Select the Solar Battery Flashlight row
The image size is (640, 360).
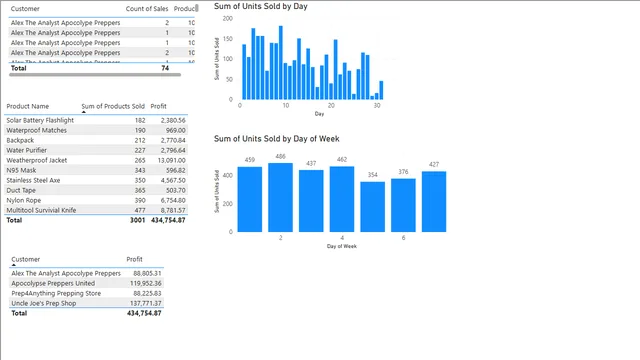(x=96, y=120)
